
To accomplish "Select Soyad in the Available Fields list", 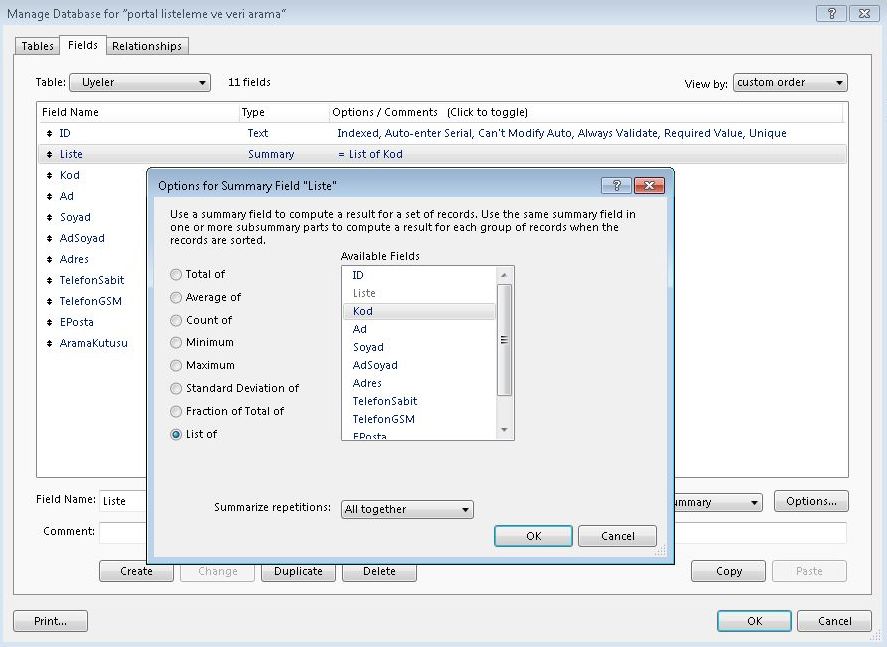I will (368, 347).
